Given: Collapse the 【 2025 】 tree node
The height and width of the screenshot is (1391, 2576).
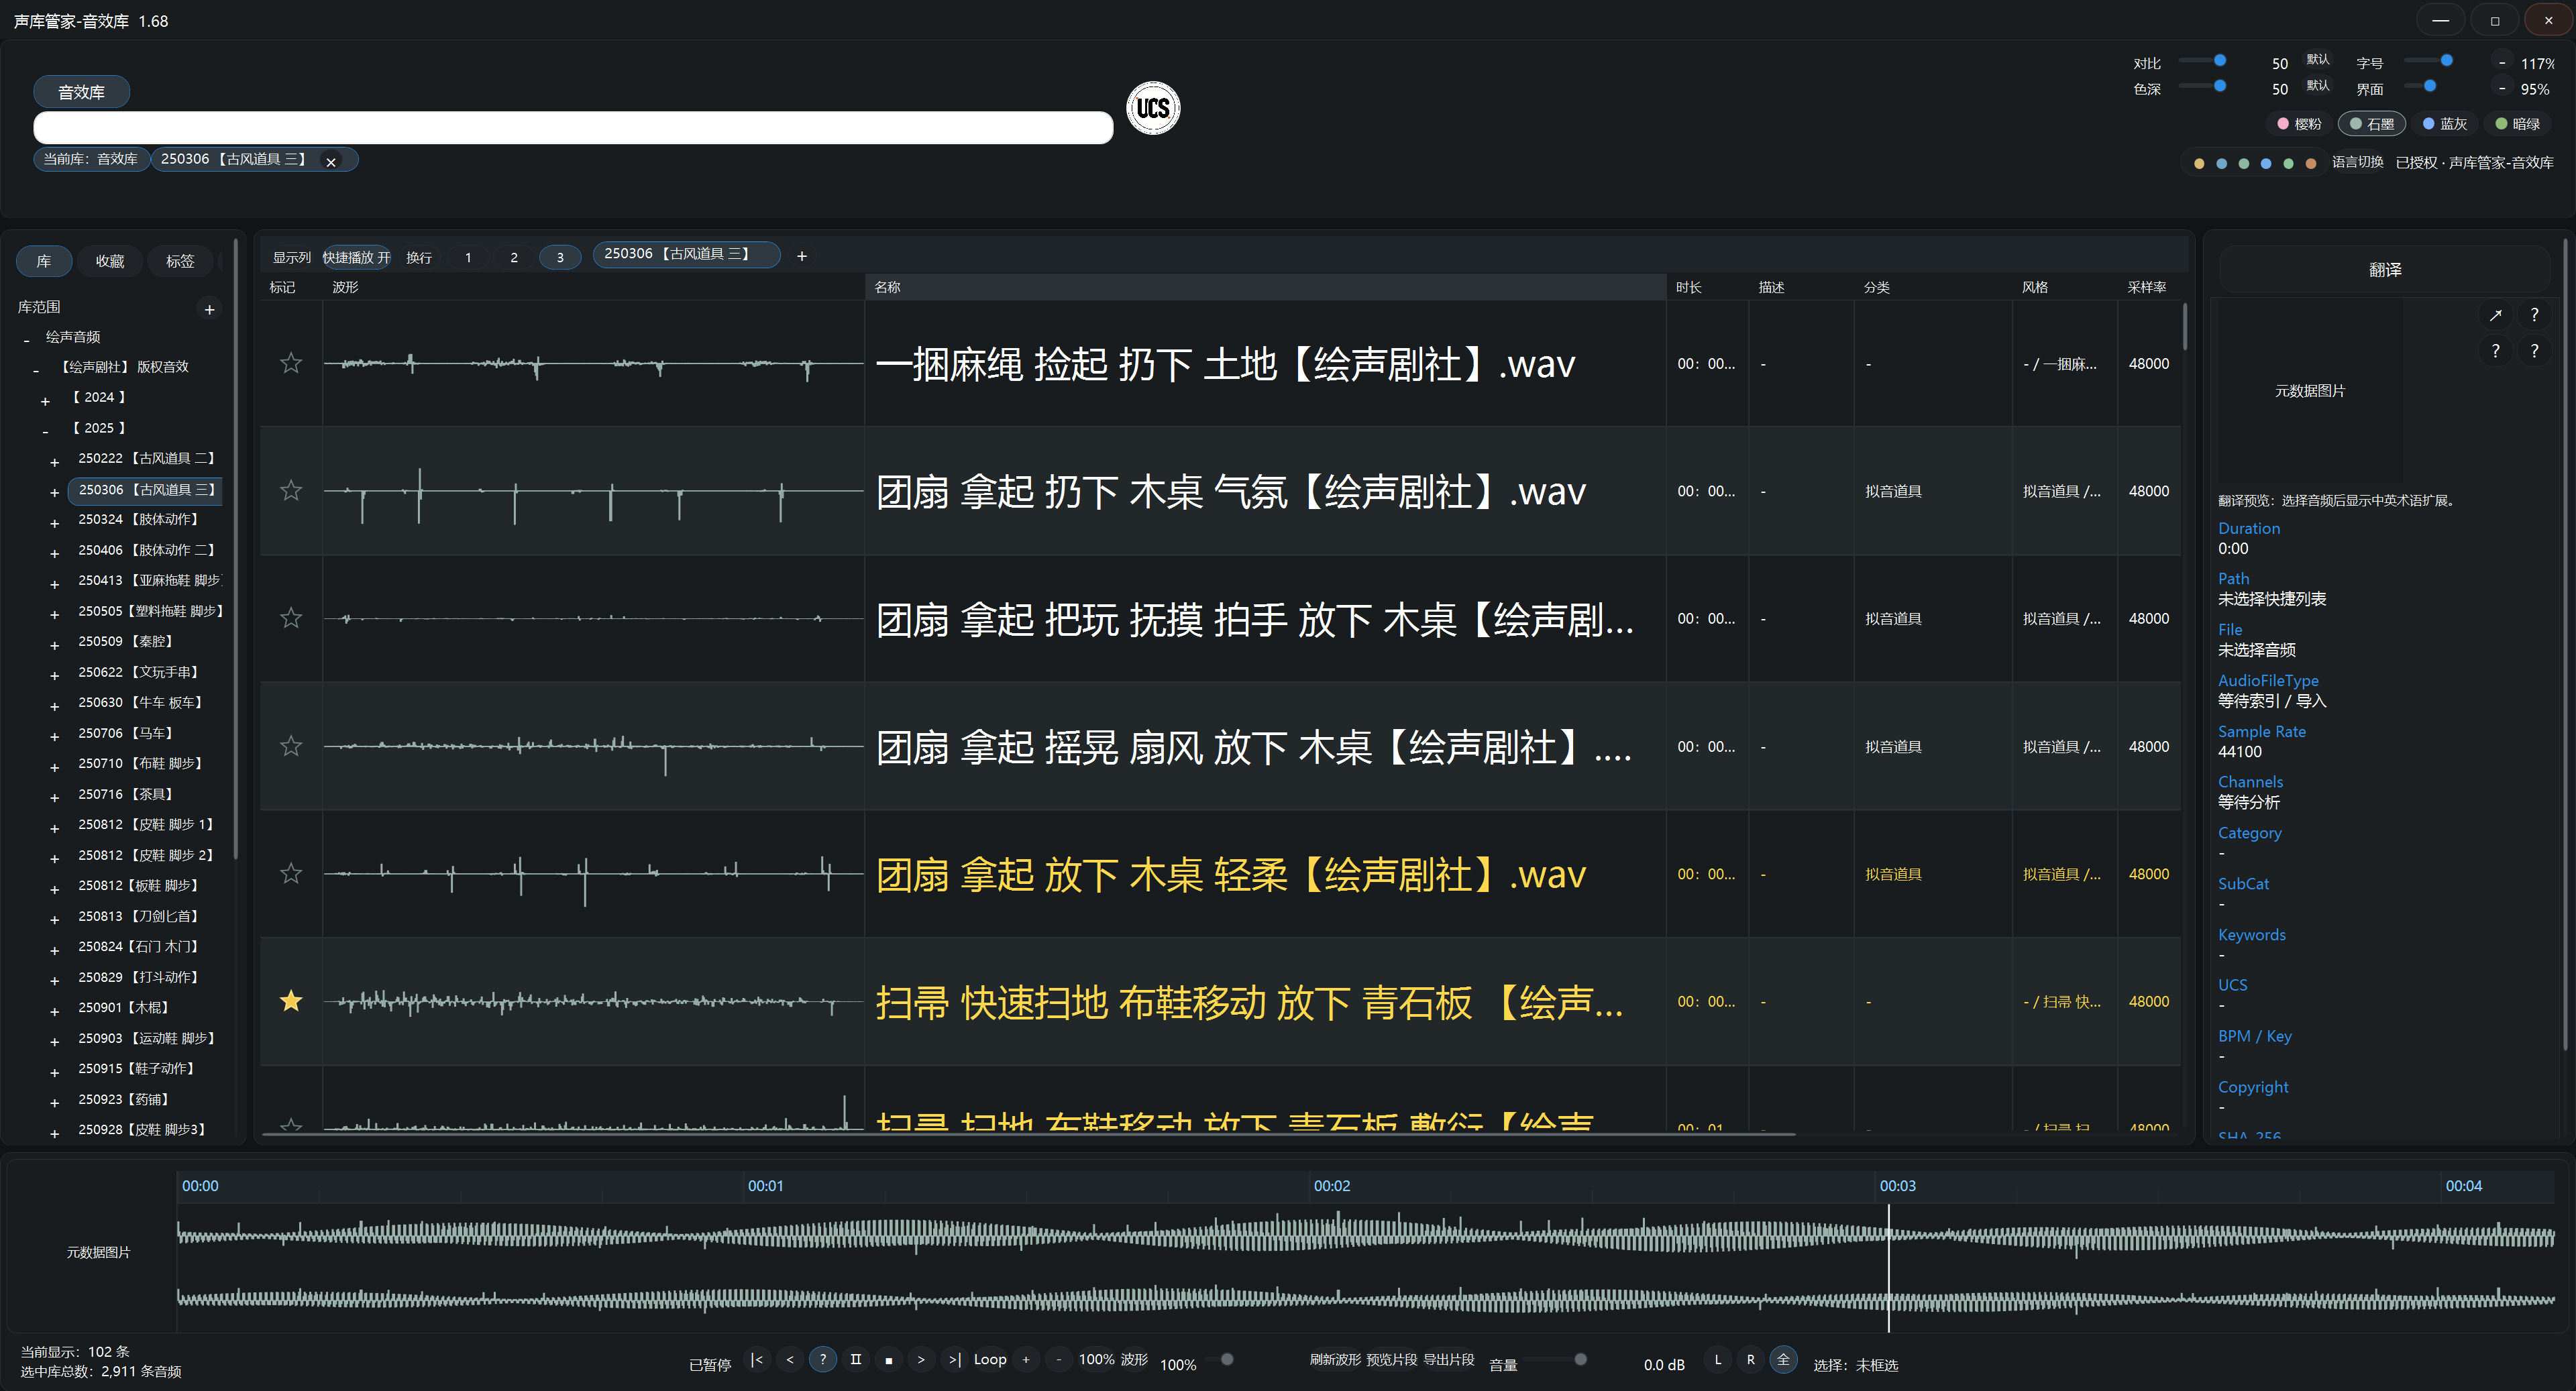Looking at the screenshot, I should 45,432.
